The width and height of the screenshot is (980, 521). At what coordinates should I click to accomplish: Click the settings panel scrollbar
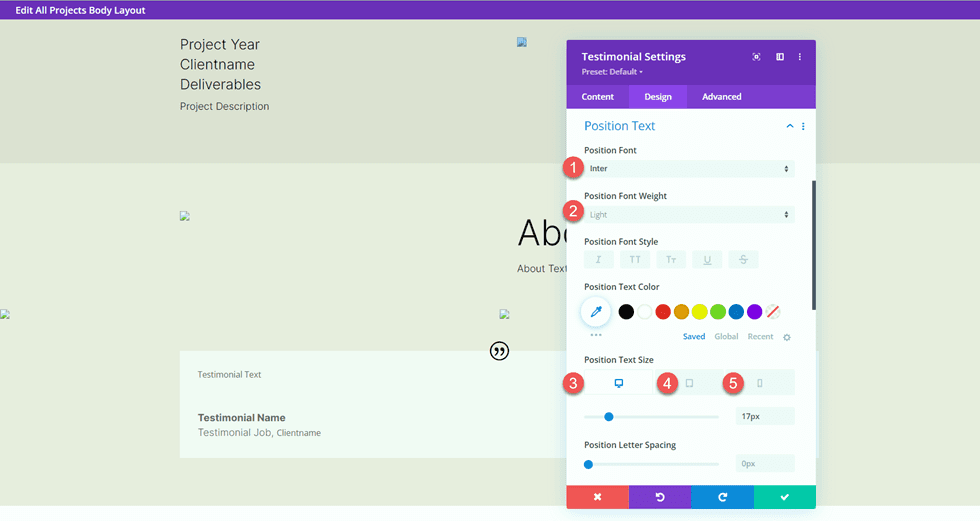(814, 245)
